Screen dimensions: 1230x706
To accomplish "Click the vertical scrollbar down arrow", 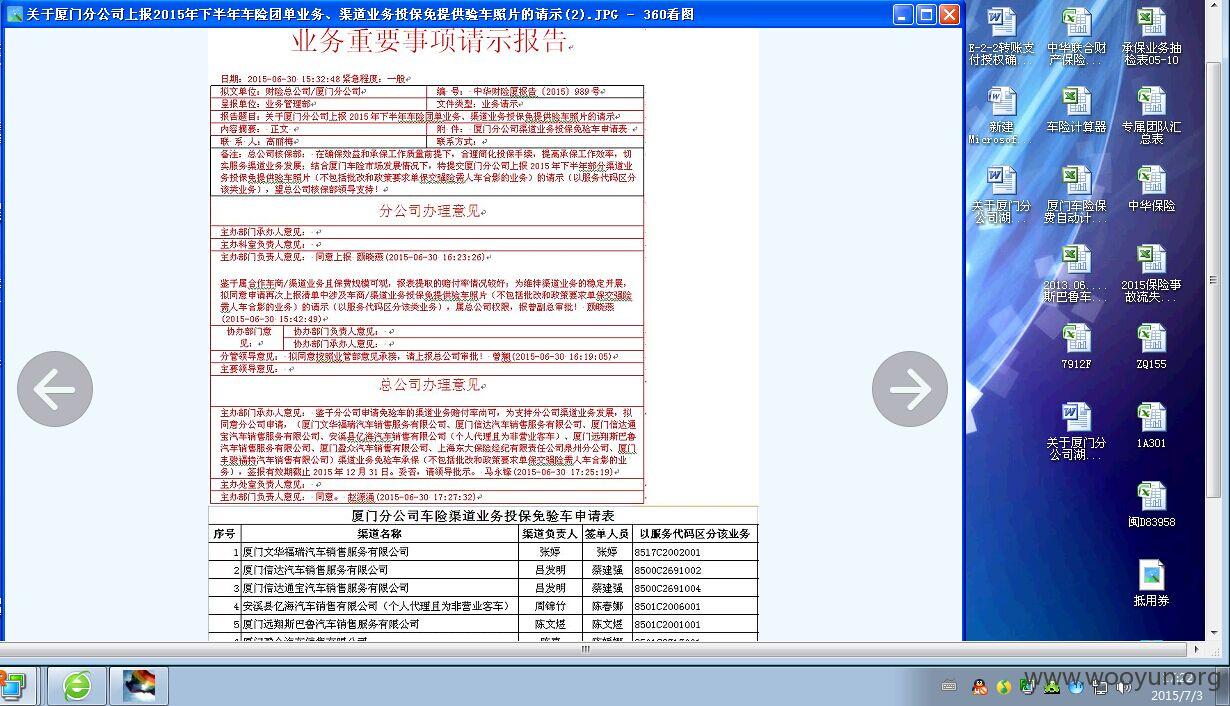I will (1213, 634).
